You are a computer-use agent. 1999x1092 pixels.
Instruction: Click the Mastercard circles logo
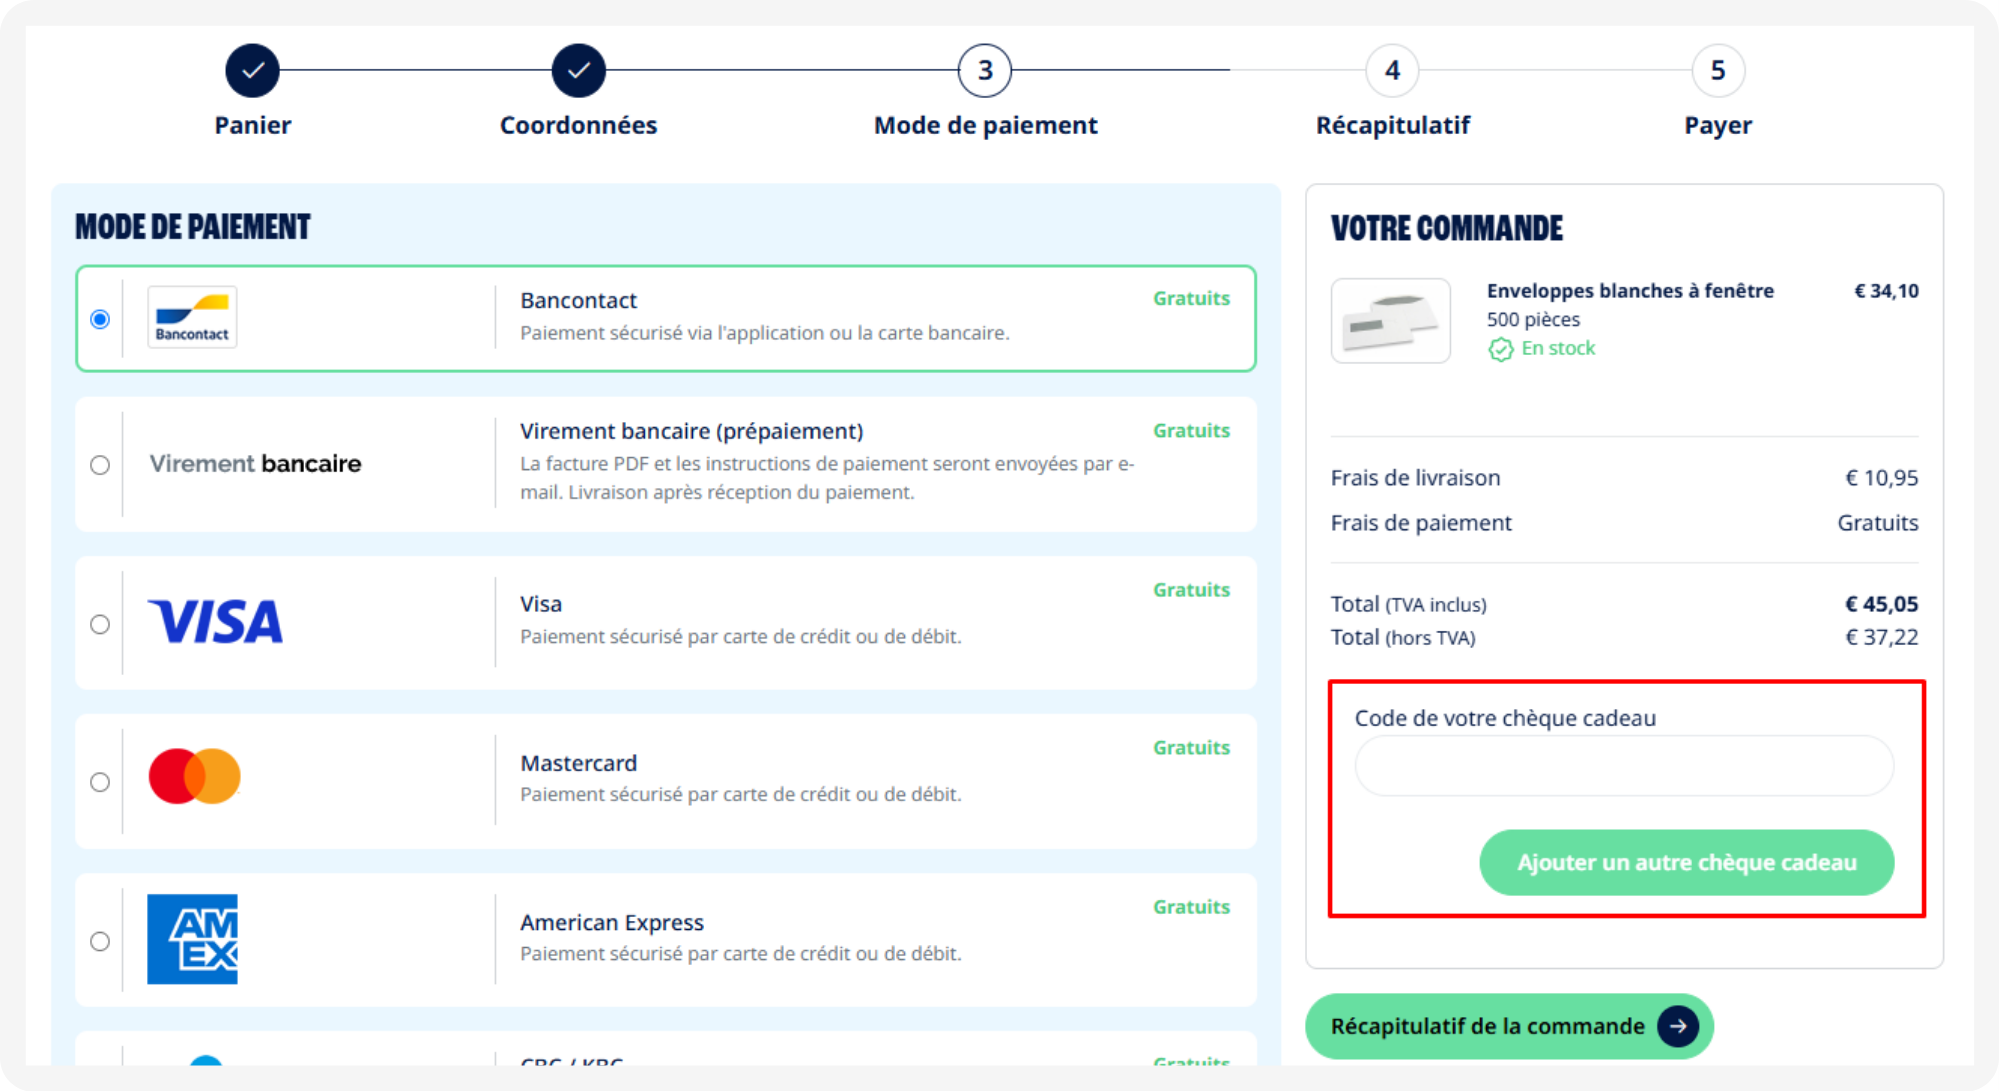(x=194, y=776)
